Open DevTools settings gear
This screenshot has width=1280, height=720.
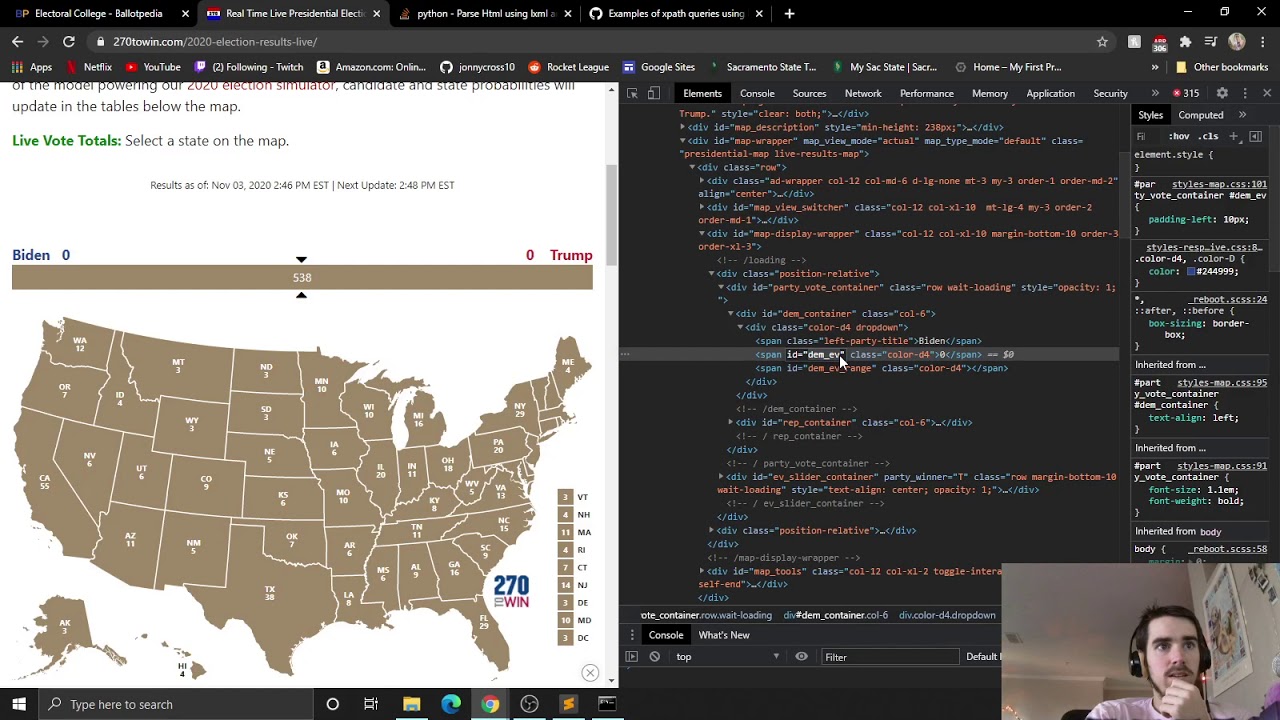click(x=1222, y=93)
